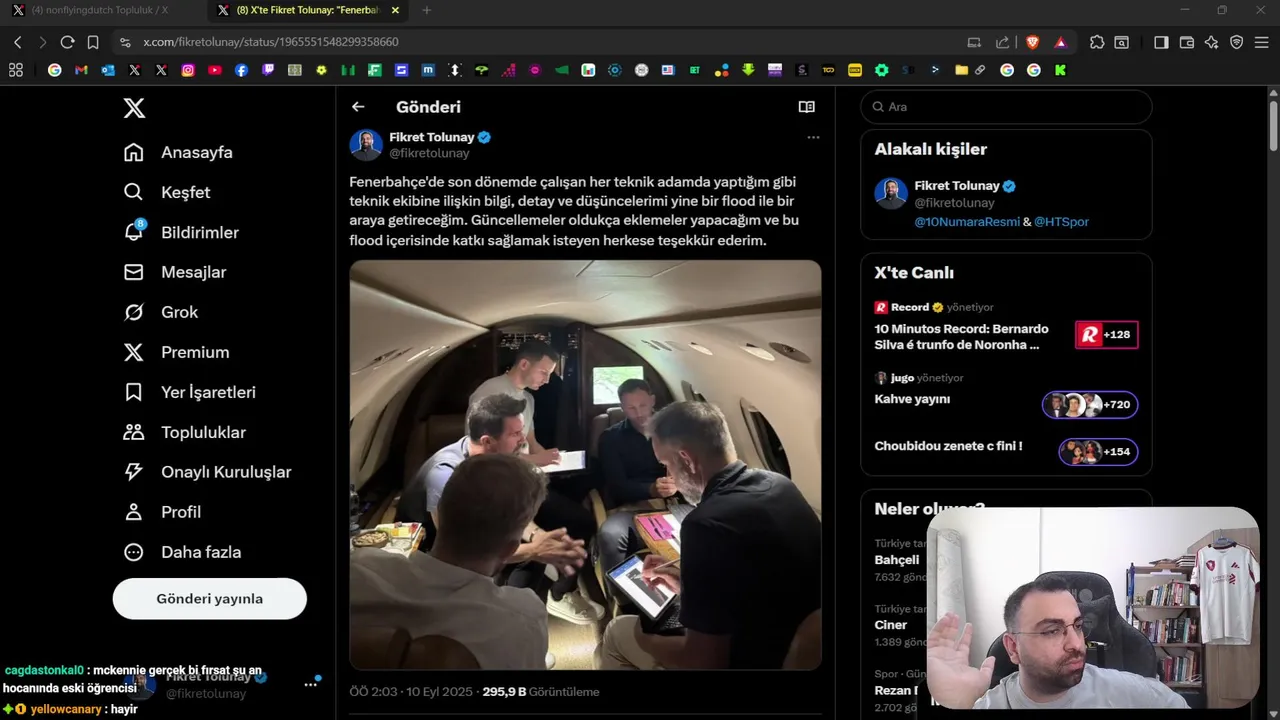The height and width of the screenshot is (720, 1280).
Task: Open Brave Shields lion icon
Action: point(1032,42)
